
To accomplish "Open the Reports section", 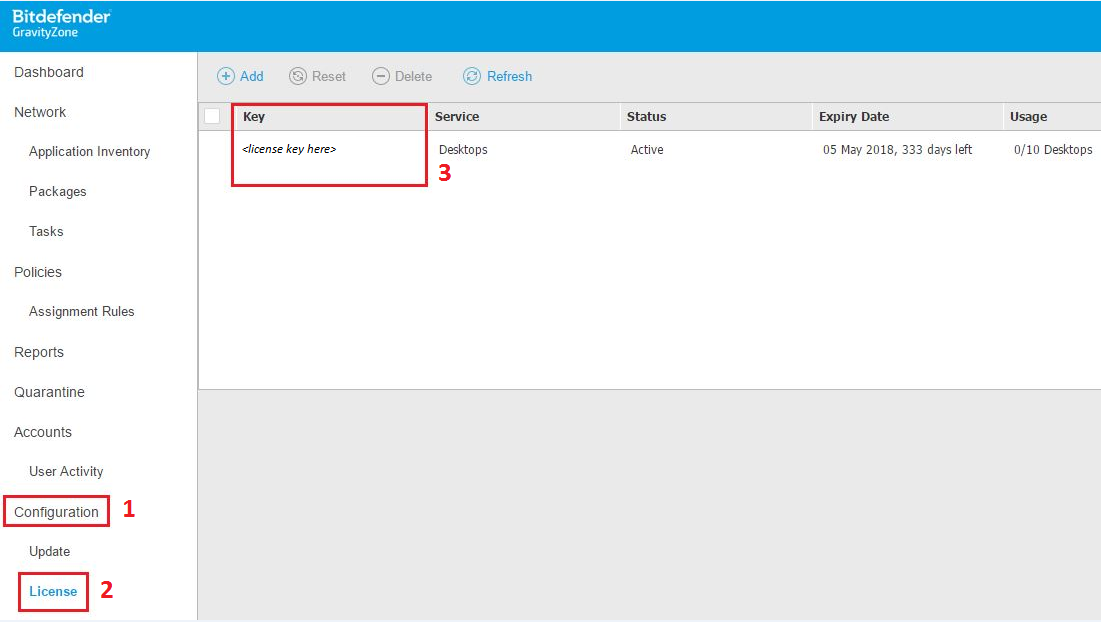I will coord(39,352).
